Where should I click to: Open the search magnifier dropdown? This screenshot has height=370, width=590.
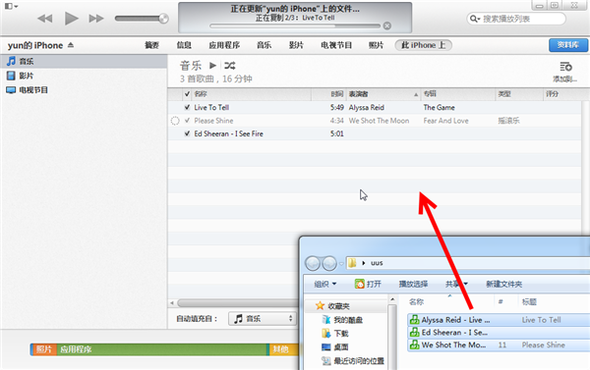[x=475, y=18]
